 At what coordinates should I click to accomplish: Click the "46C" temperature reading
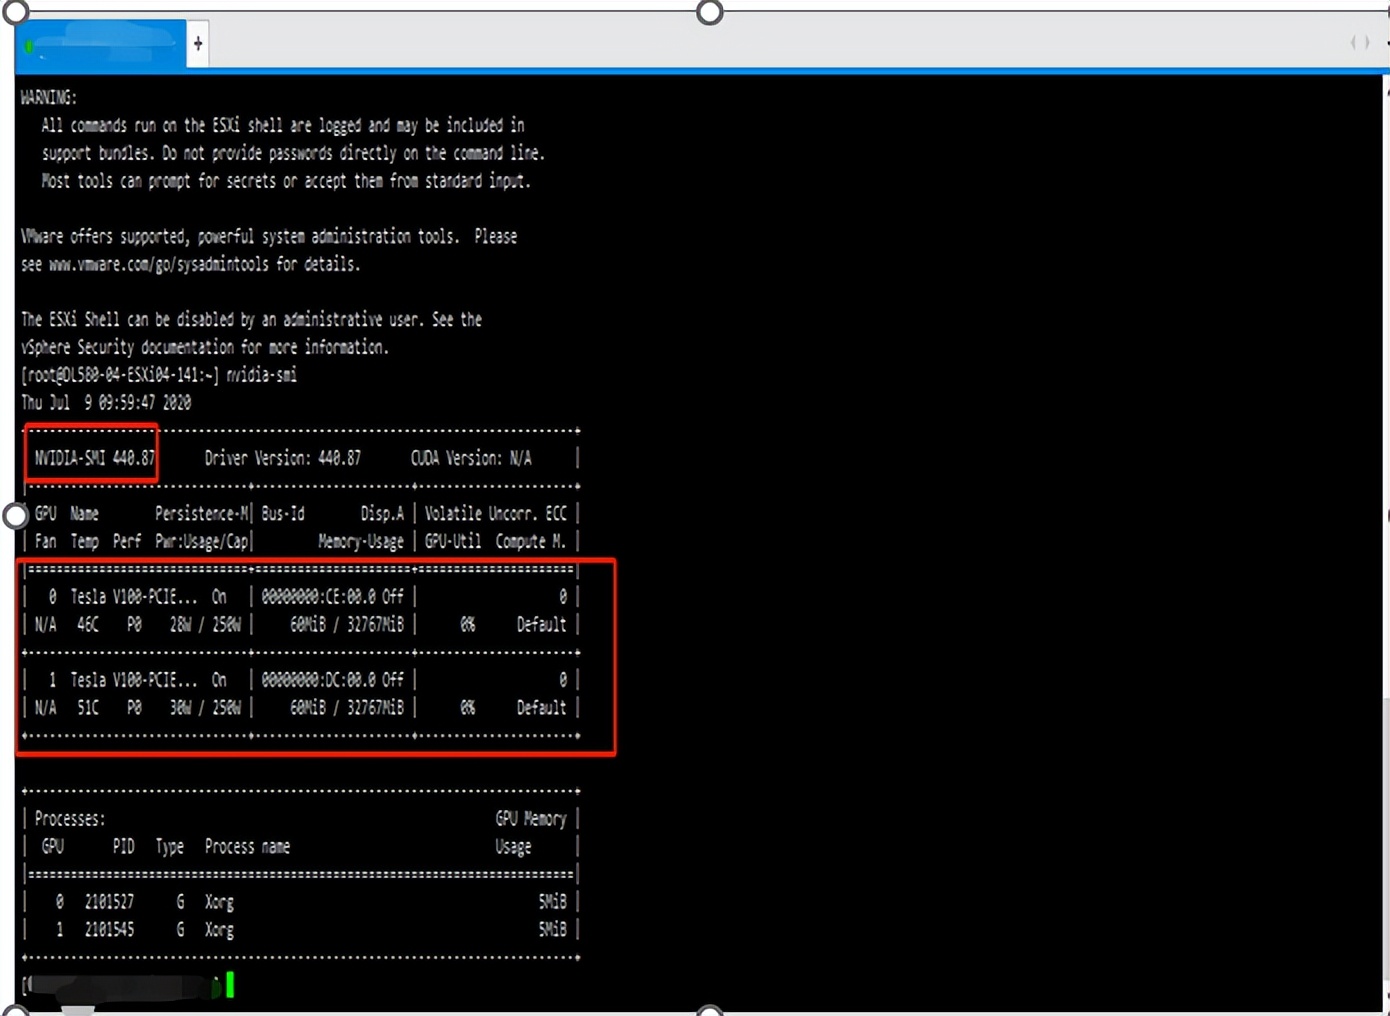(88, 625)
